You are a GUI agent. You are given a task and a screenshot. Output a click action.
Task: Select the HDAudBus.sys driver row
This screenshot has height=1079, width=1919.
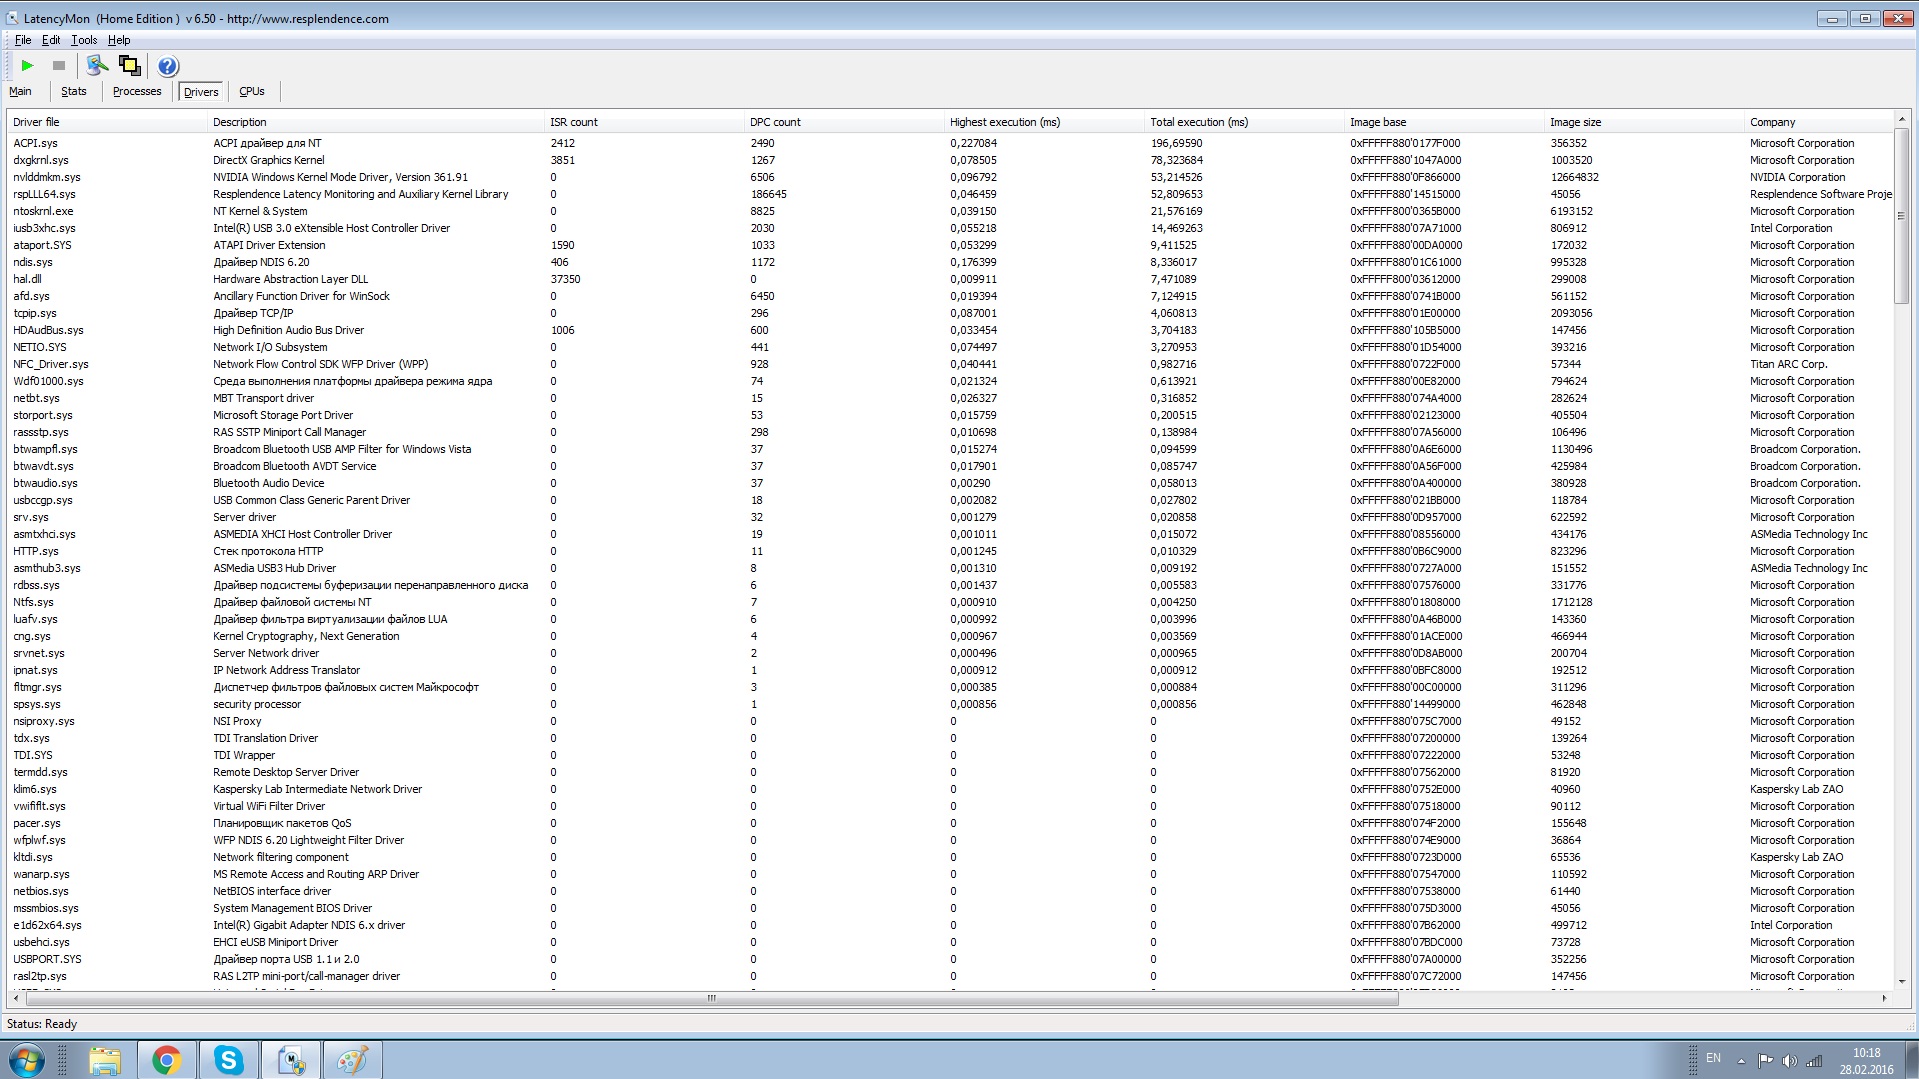pyautogui.click(x=950, y=330)
